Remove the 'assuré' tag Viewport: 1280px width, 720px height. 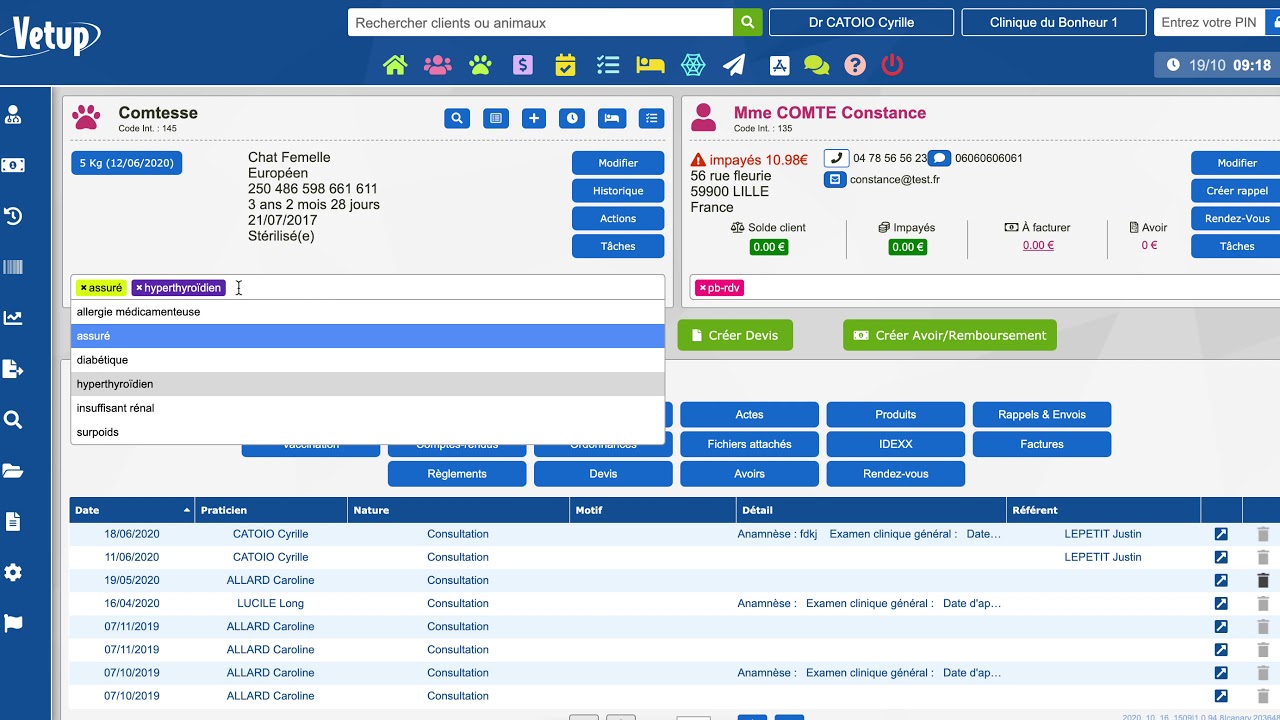pyautogui.click(x=84, y=288)
